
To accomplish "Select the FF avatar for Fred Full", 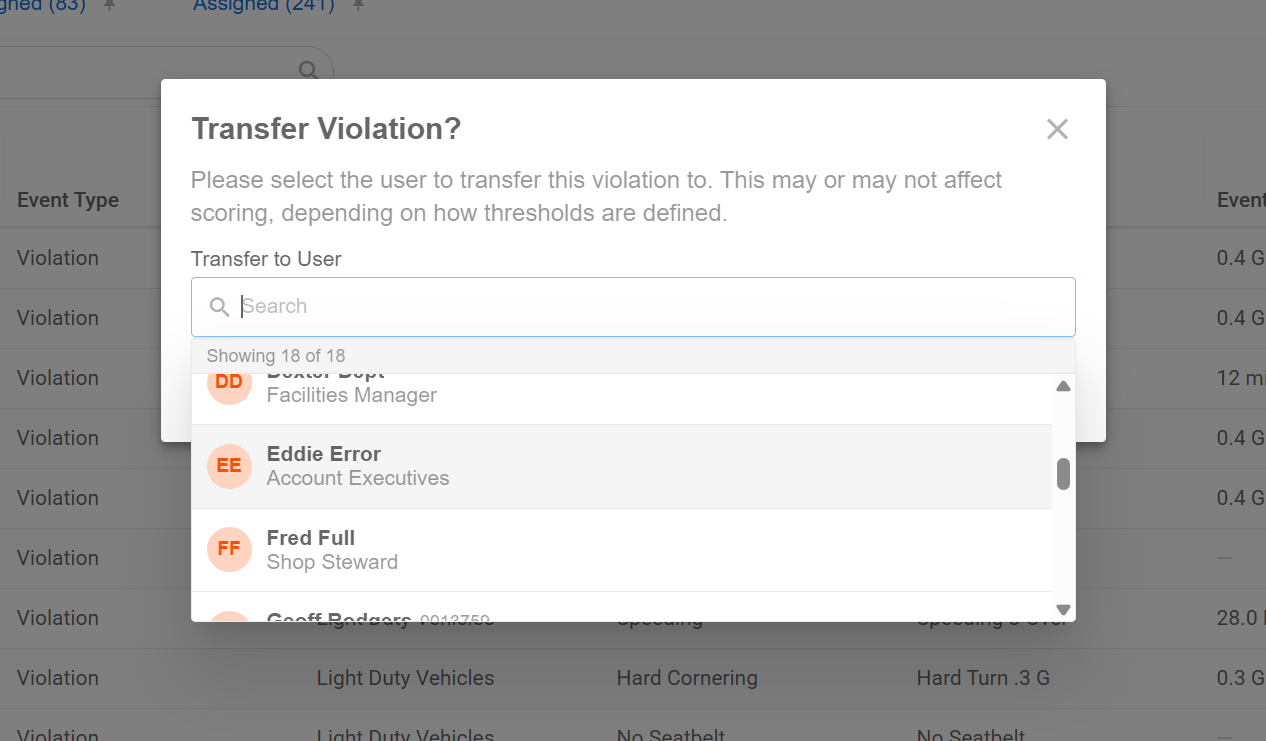I will [x=229, y=549].
